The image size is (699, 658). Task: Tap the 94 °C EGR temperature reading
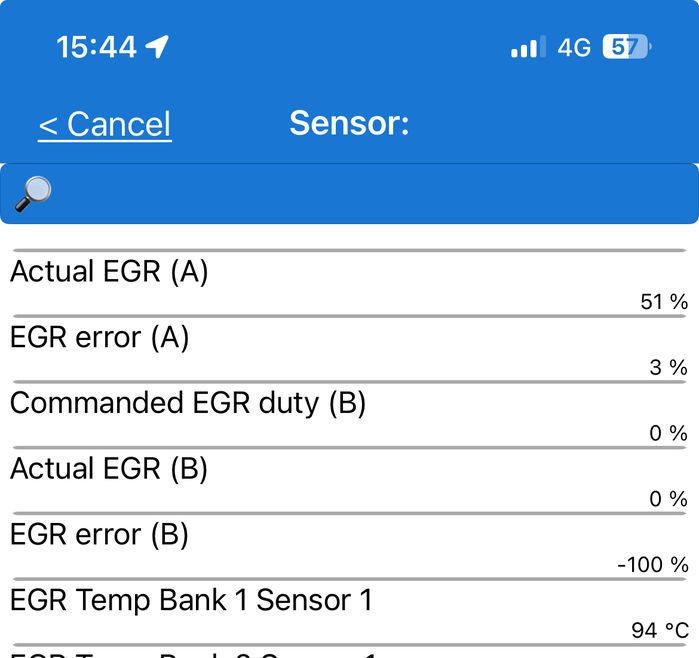pos(660,630)
